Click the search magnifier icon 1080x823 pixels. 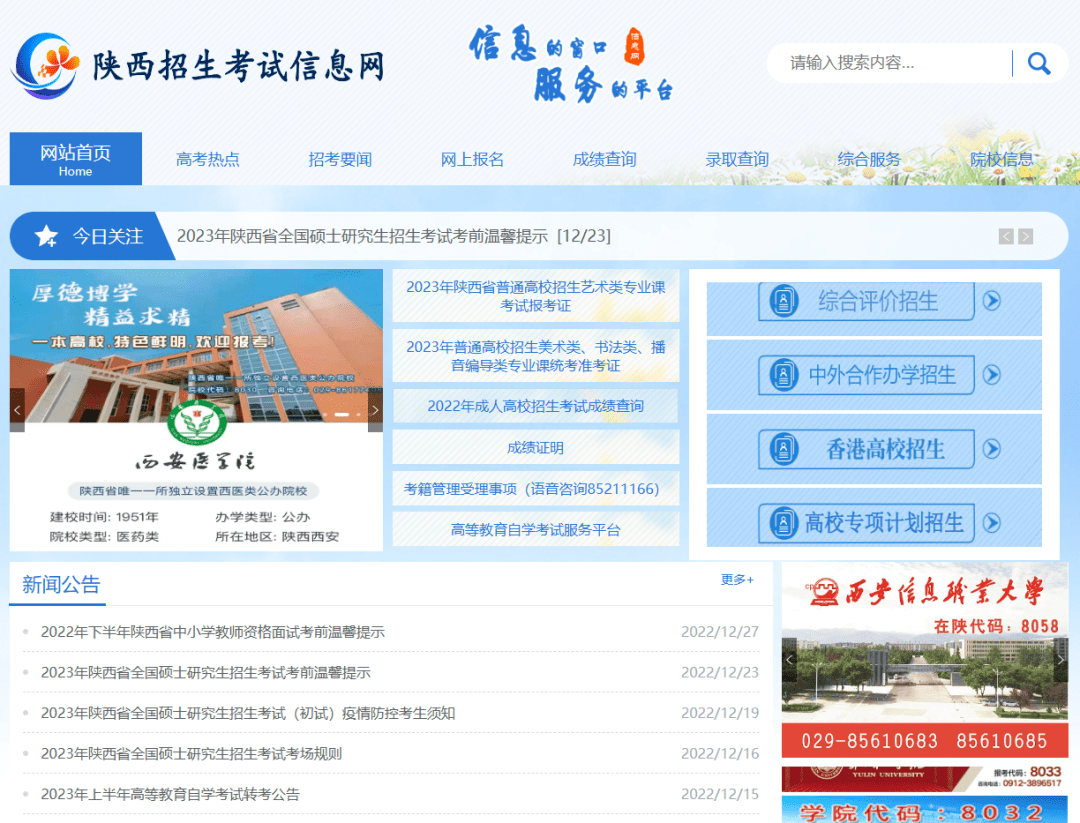click(1039, 63)
